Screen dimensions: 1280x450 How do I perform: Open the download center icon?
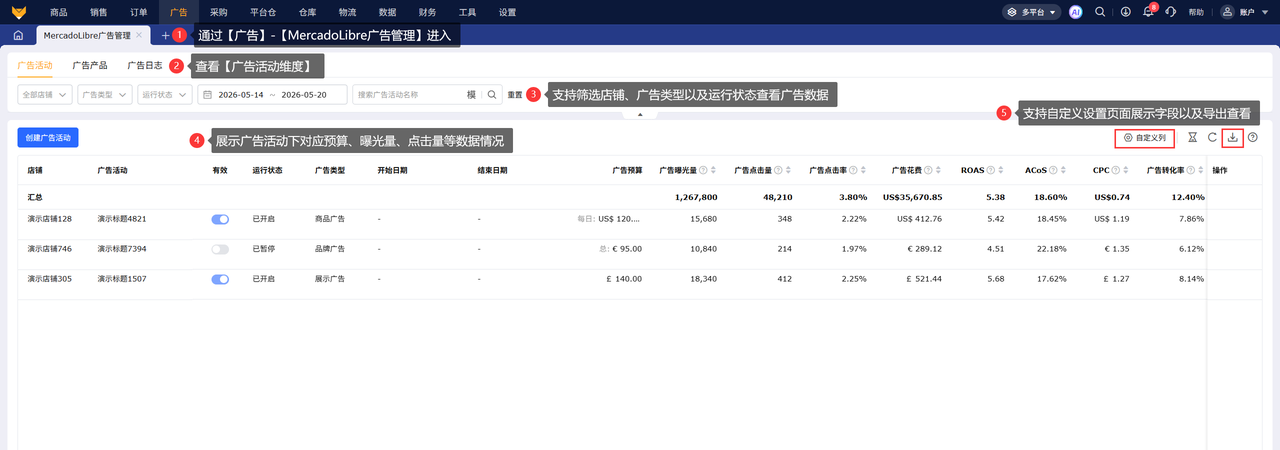point(1125,12)
